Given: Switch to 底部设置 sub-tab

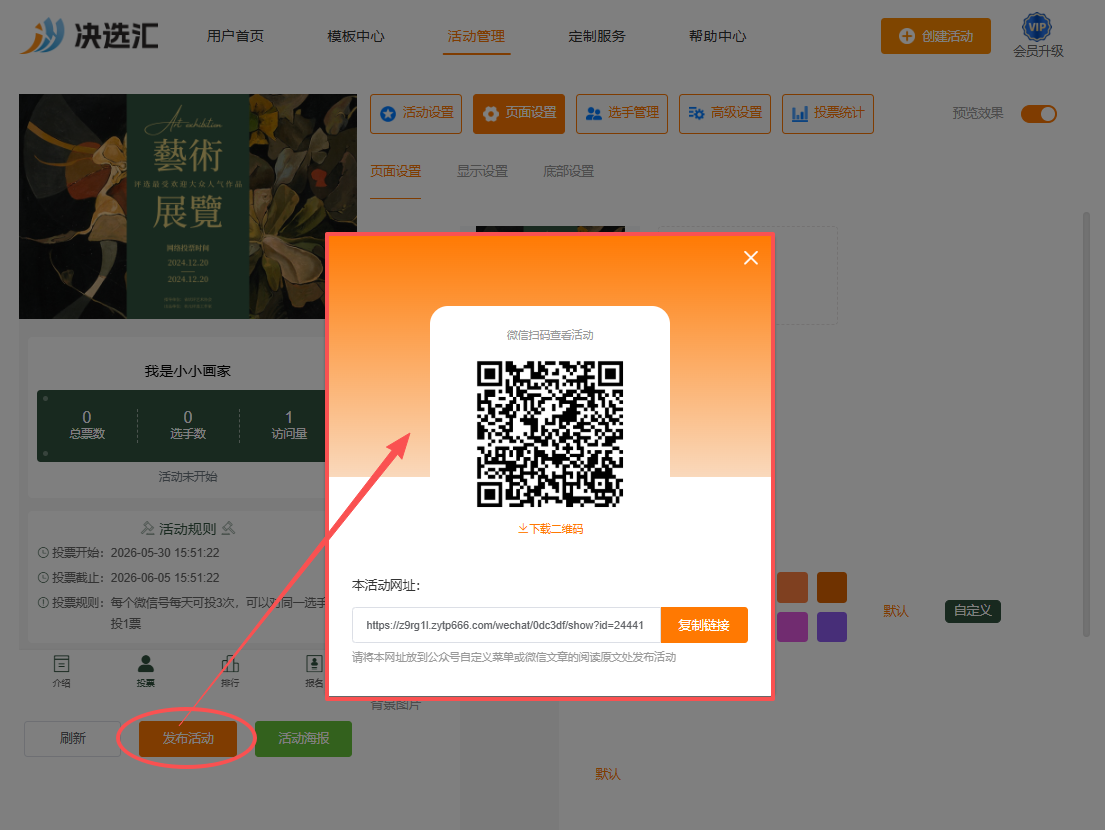Looking at the screenshot, I should [569, 171].
